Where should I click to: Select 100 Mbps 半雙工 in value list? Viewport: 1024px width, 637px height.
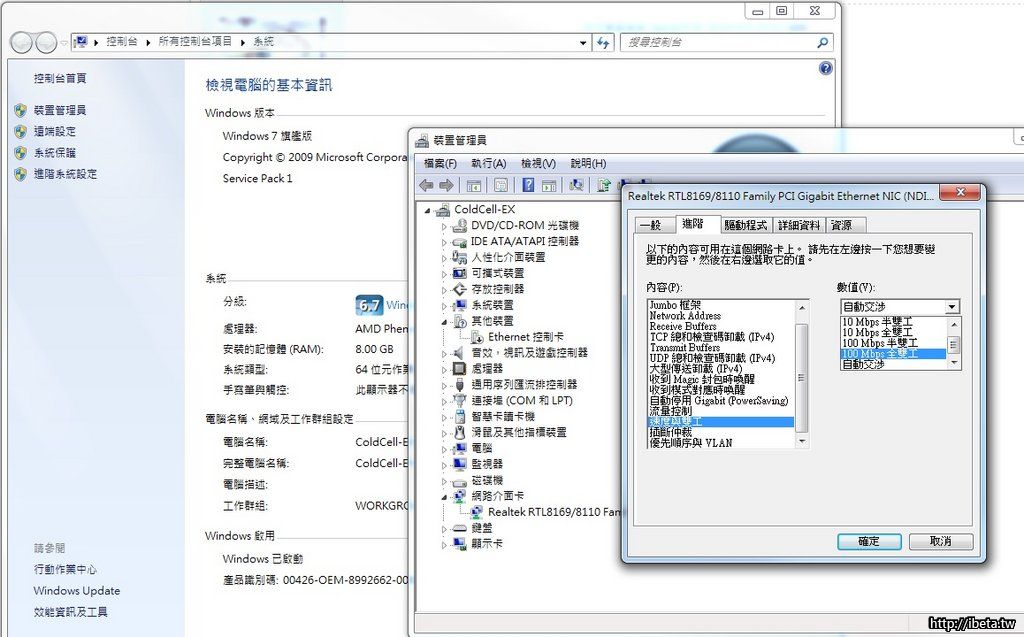[877, 343]
